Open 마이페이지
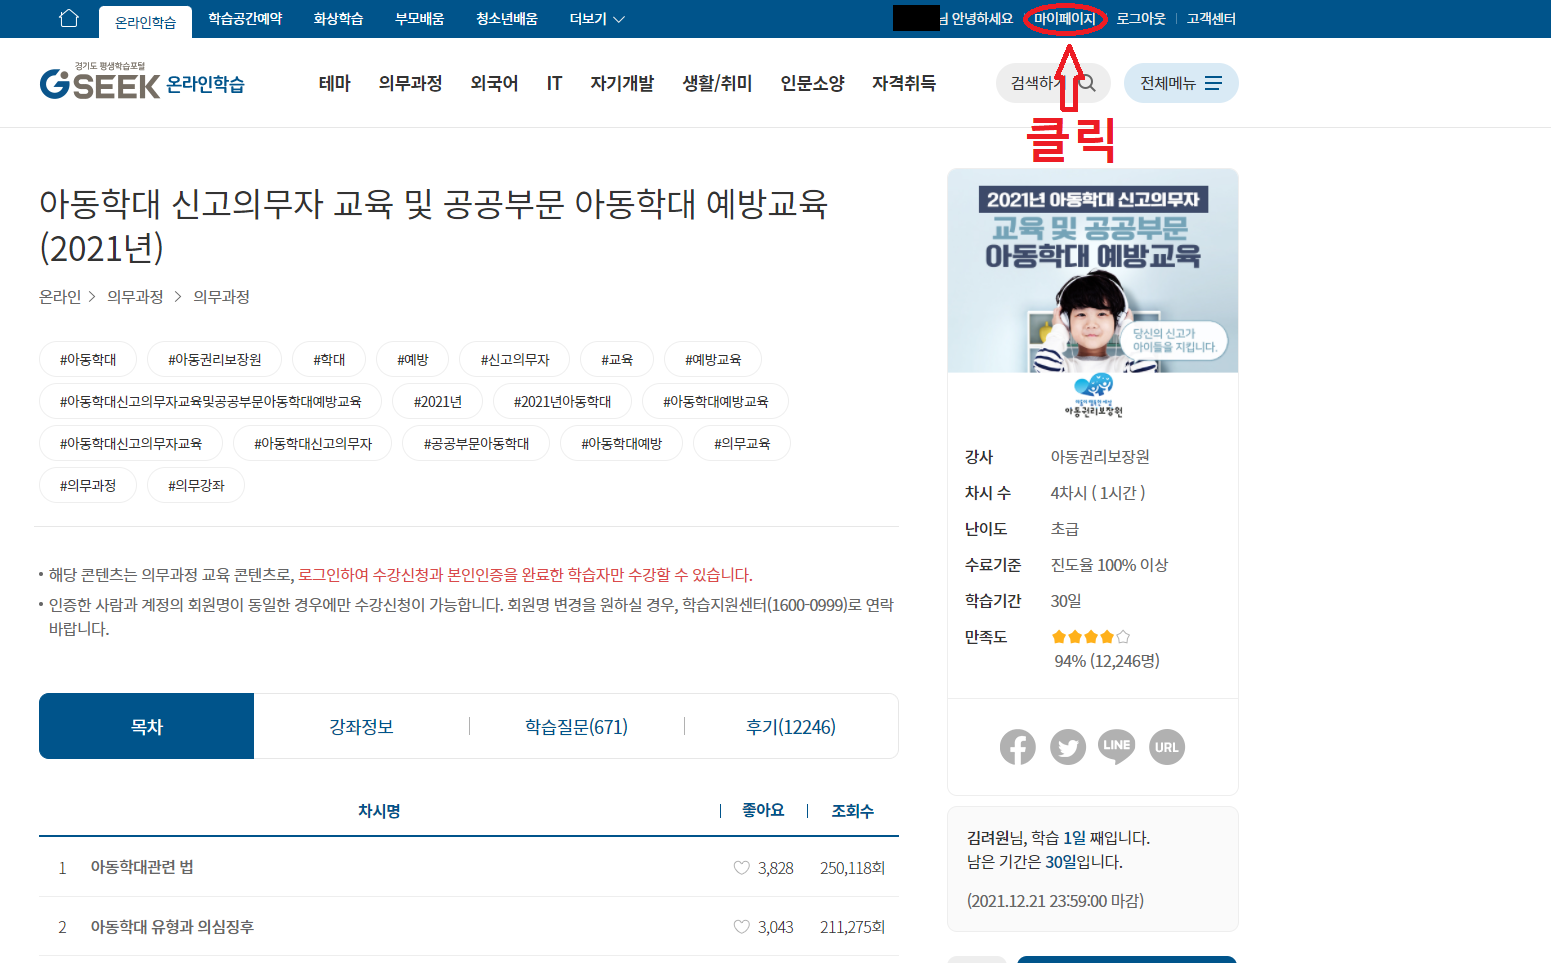This screenshot has height=963, width=1551. (x=1064, y=18)
